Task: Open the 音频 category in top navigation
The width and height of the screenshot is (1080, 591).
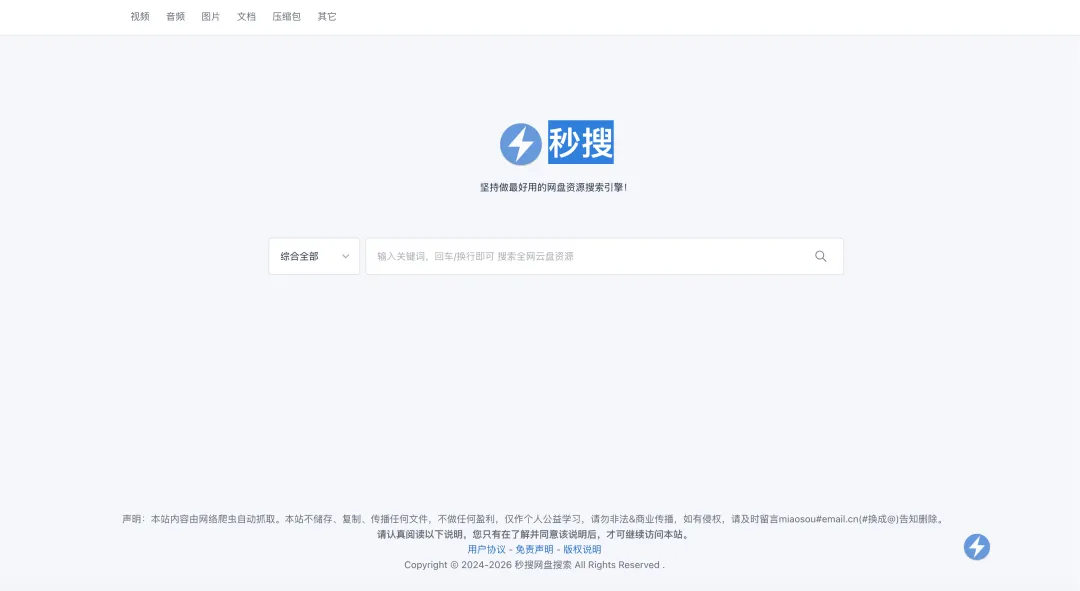Action: (x=176, y=17)
